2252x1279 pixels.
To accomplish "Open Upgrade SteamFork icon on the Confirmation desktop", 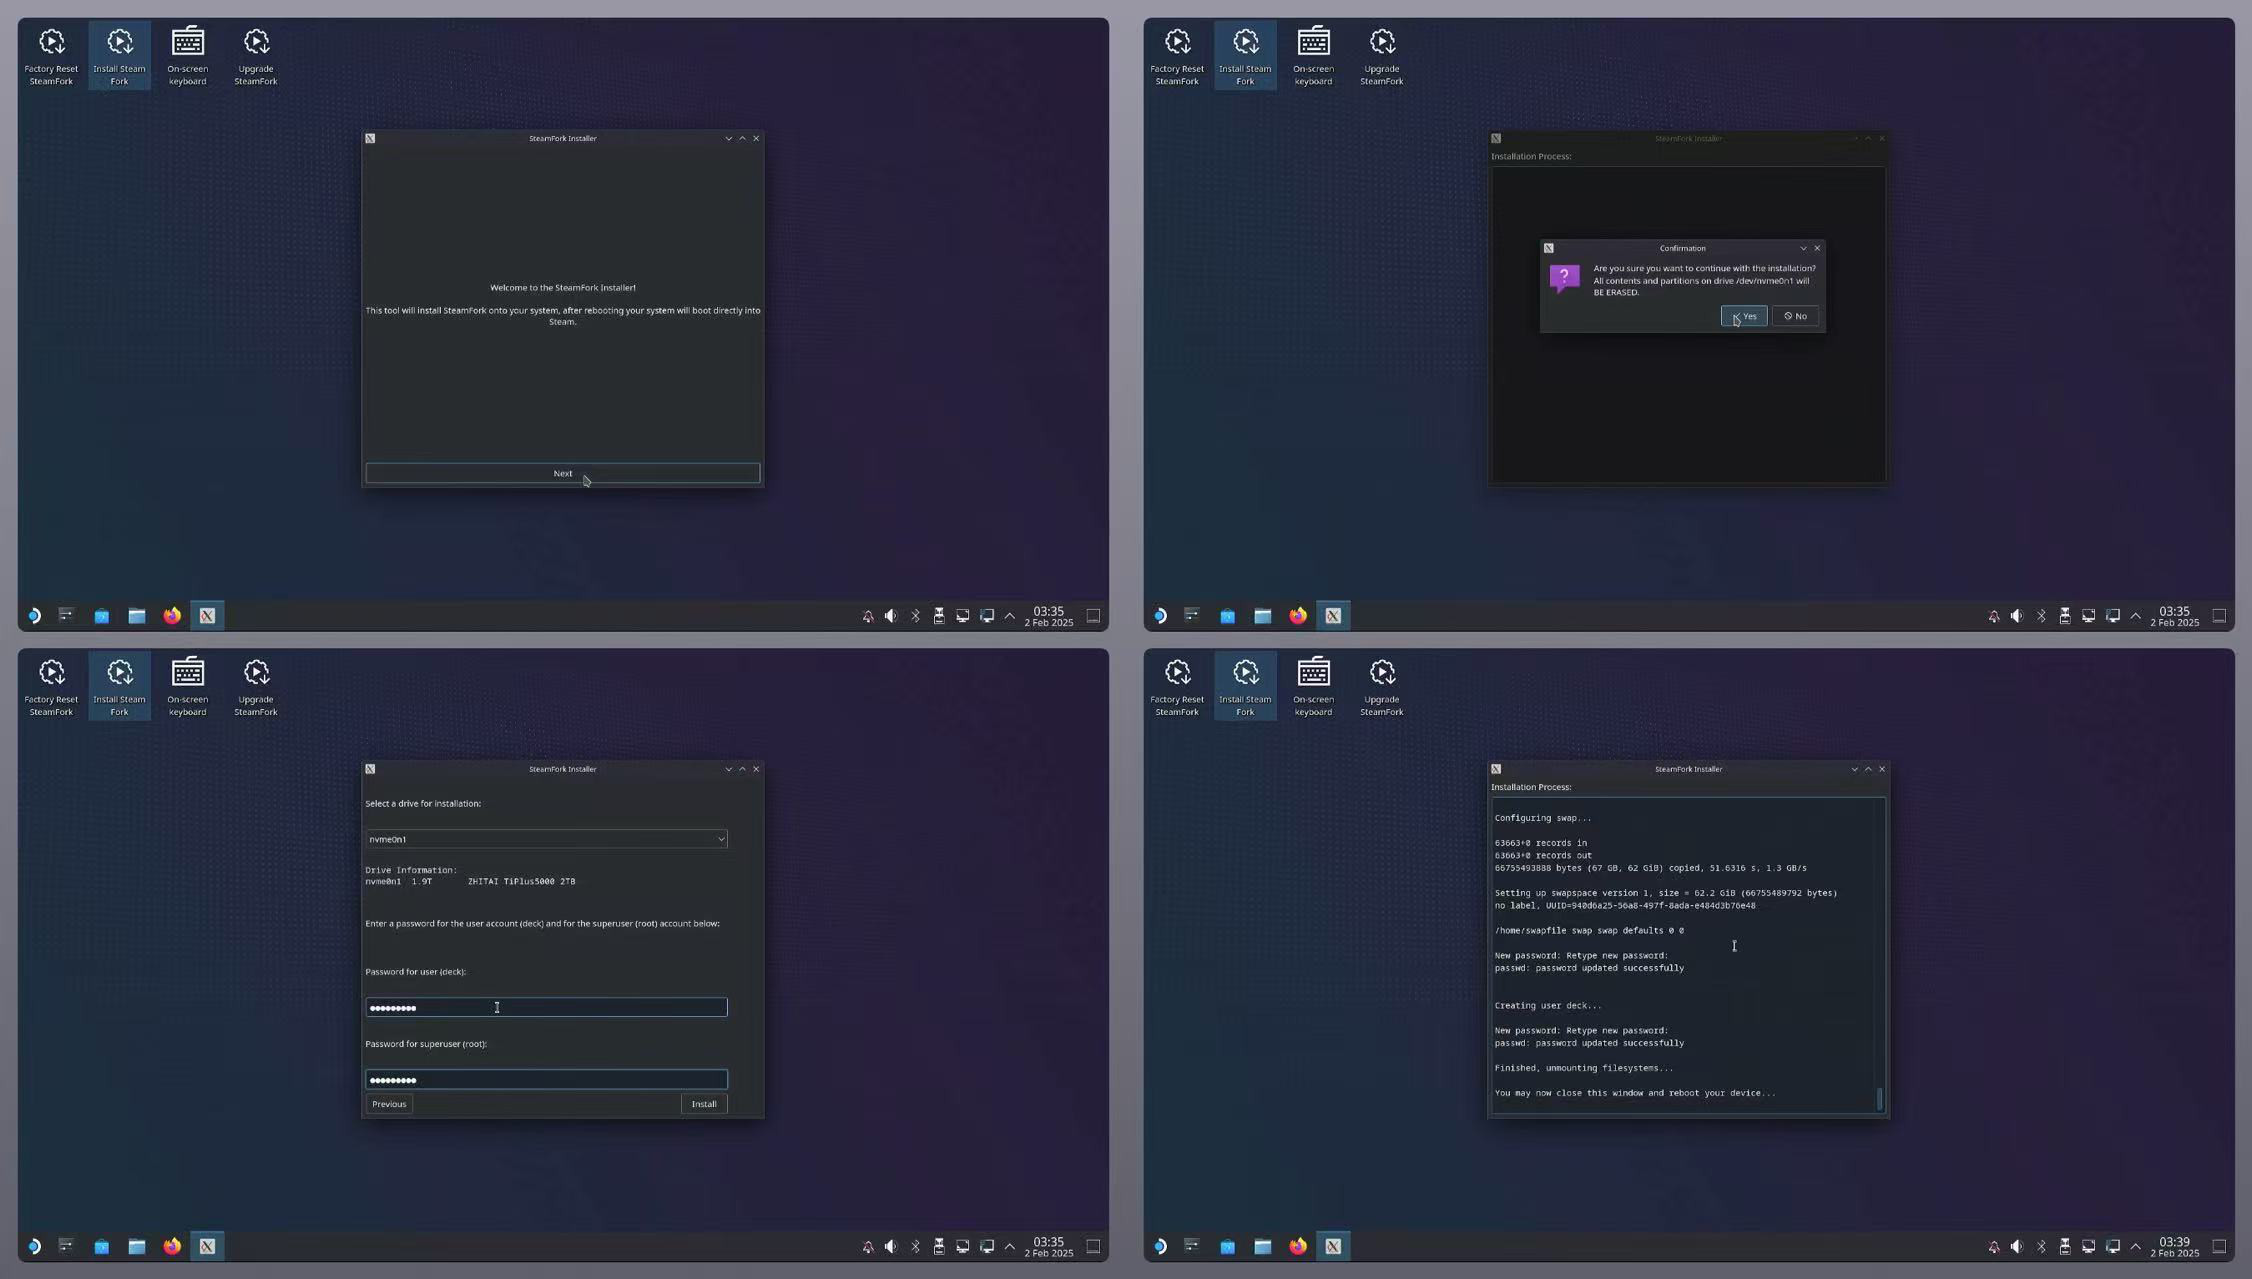I will tap(1381, 56).
